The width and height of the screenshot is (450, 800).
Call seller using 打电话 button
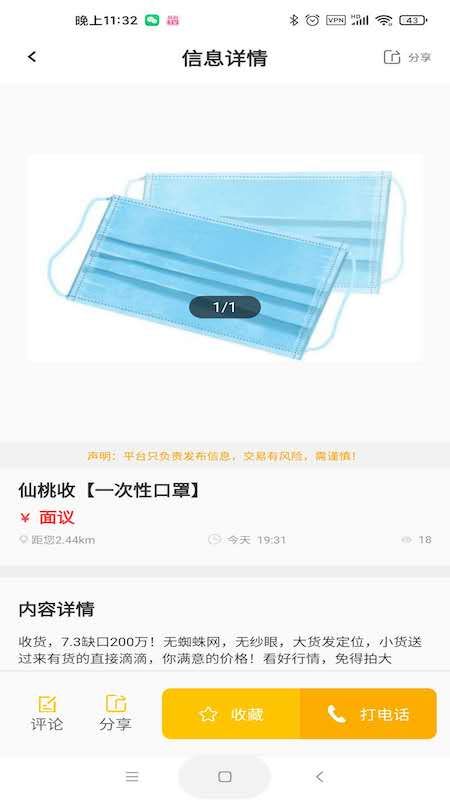click(x=368, y=714)
